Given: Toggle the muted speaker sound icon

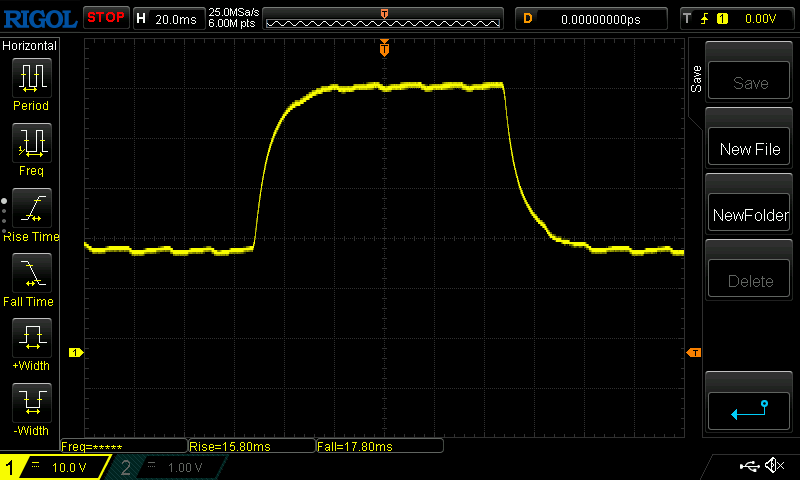Looking at the screenshot, I should click(x=775, y=465).
